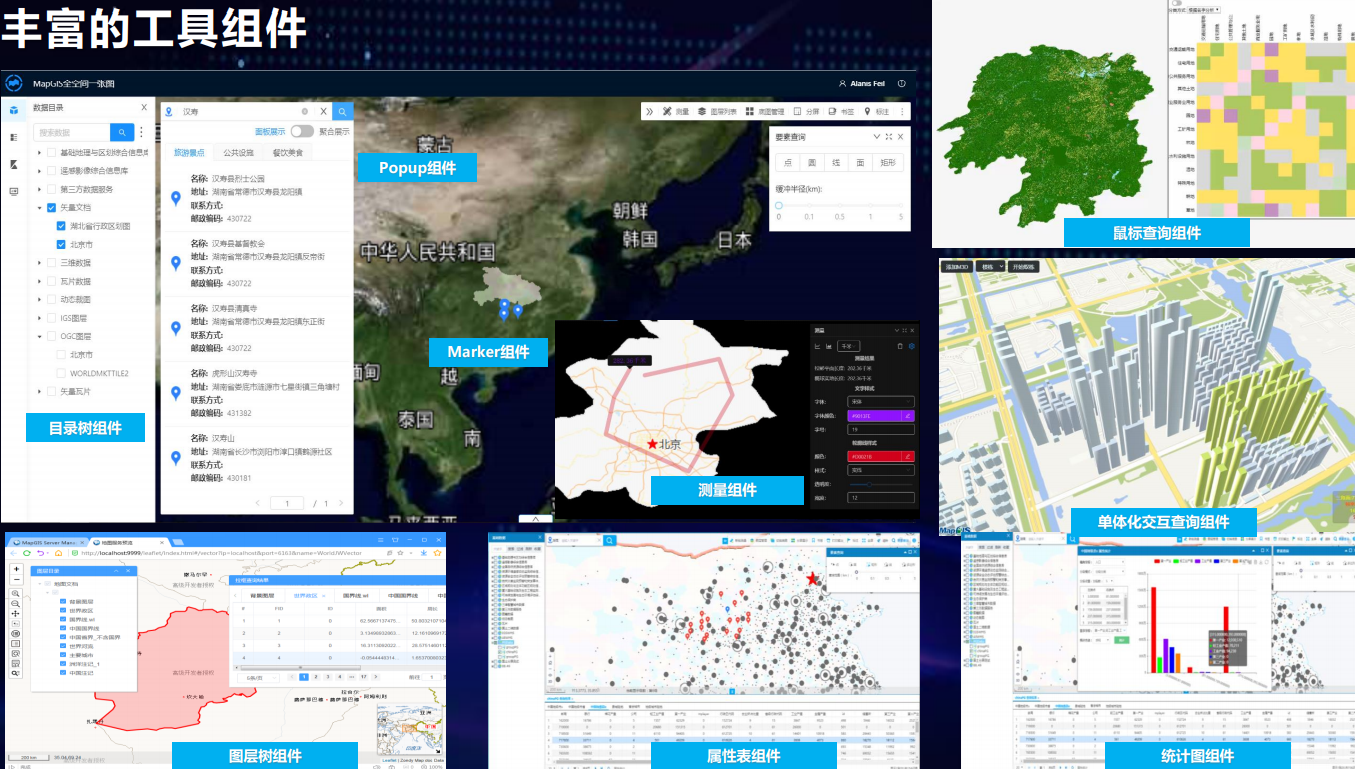This screenshot has width=1355, height=769.
Task: Click blue search button beside 汉寿 query
Action: click(342, 112)
